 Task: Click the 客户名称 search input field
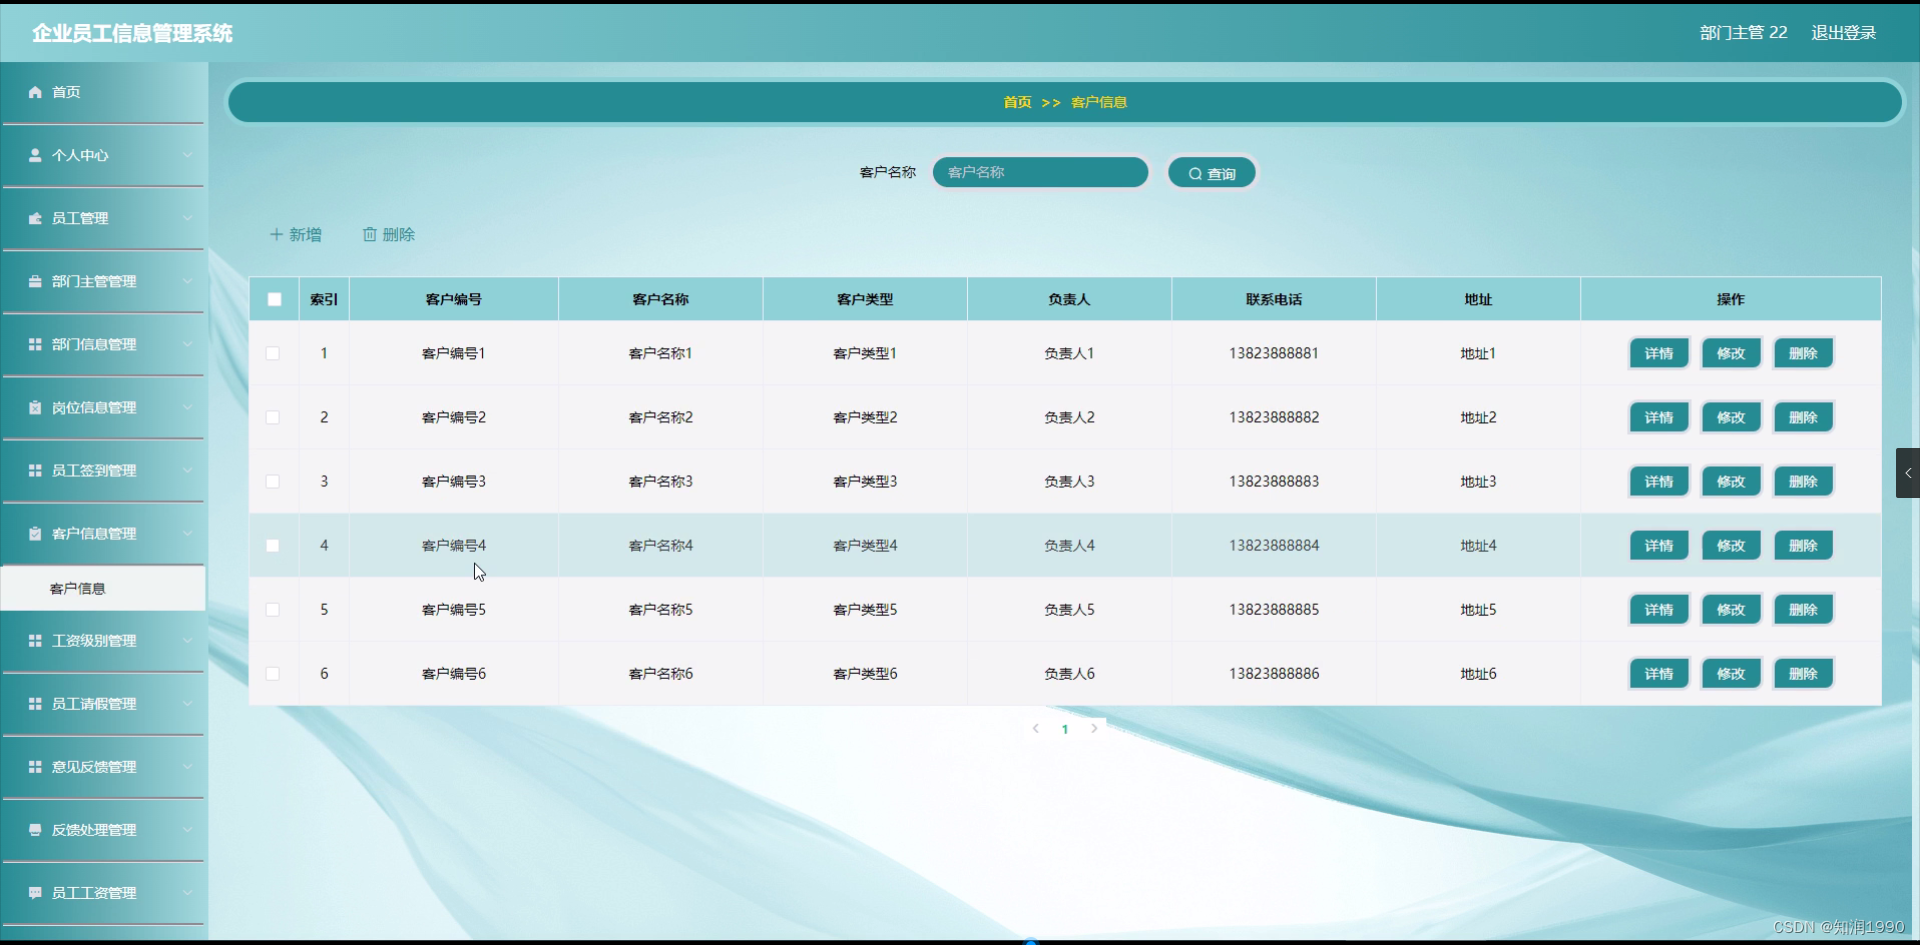pyautogui.click(x=1040, y=172)
